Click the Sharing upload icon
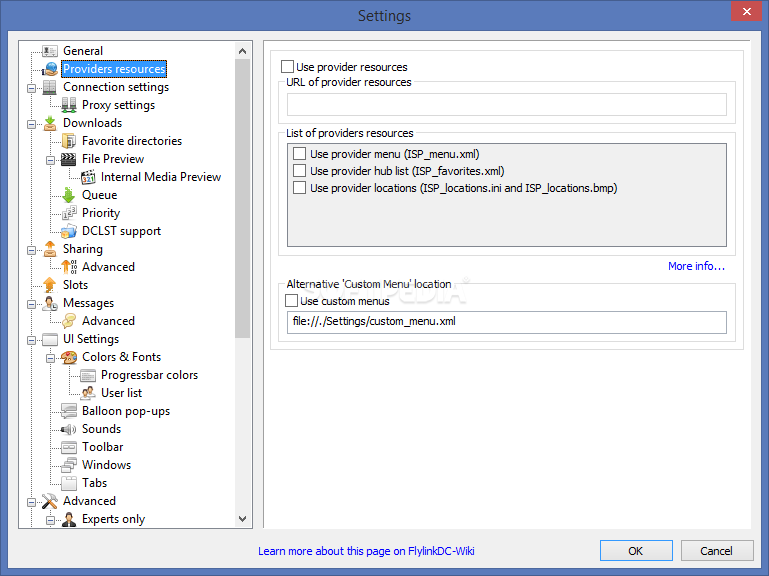This screenshot has width=769, height=576. pos(50,249)
